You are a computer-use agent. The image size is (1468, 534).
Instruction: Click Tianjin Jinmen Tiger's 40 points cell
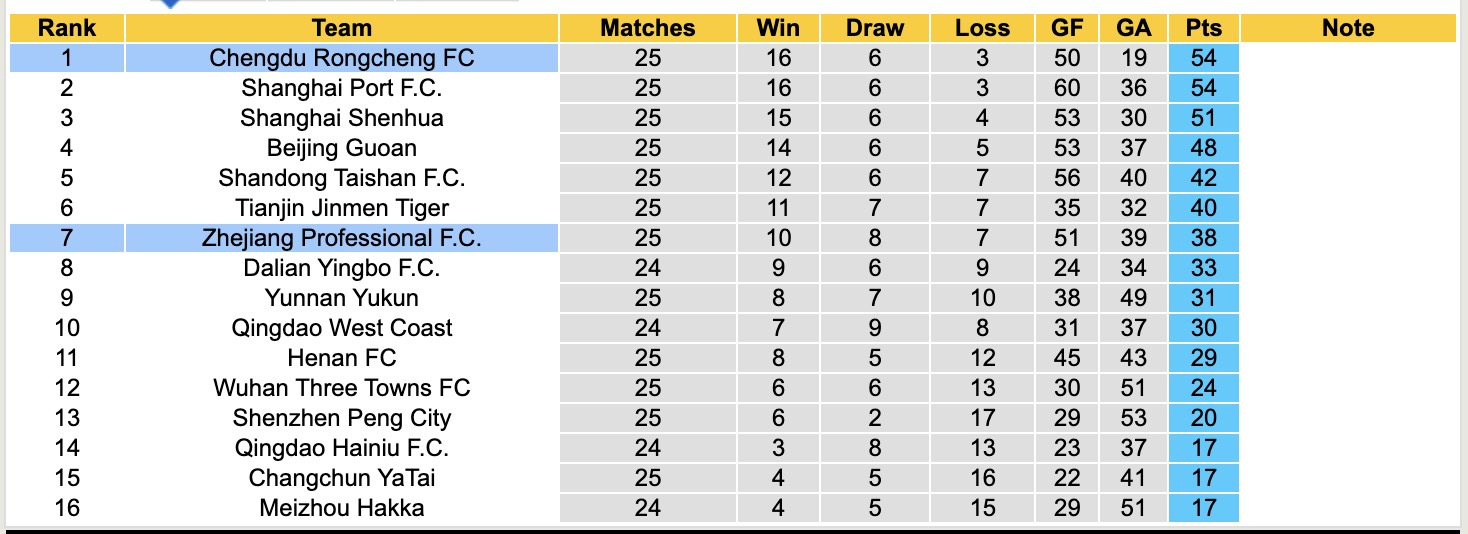click(x=1203, y=208)
